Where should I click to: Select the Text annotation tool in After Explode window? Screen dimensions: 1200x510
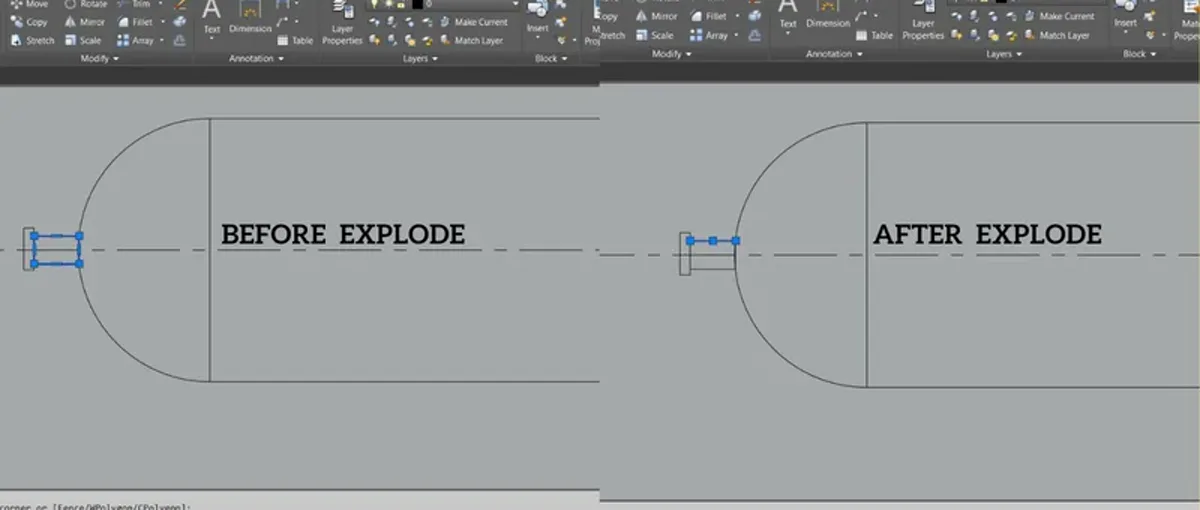coord(788,14)
